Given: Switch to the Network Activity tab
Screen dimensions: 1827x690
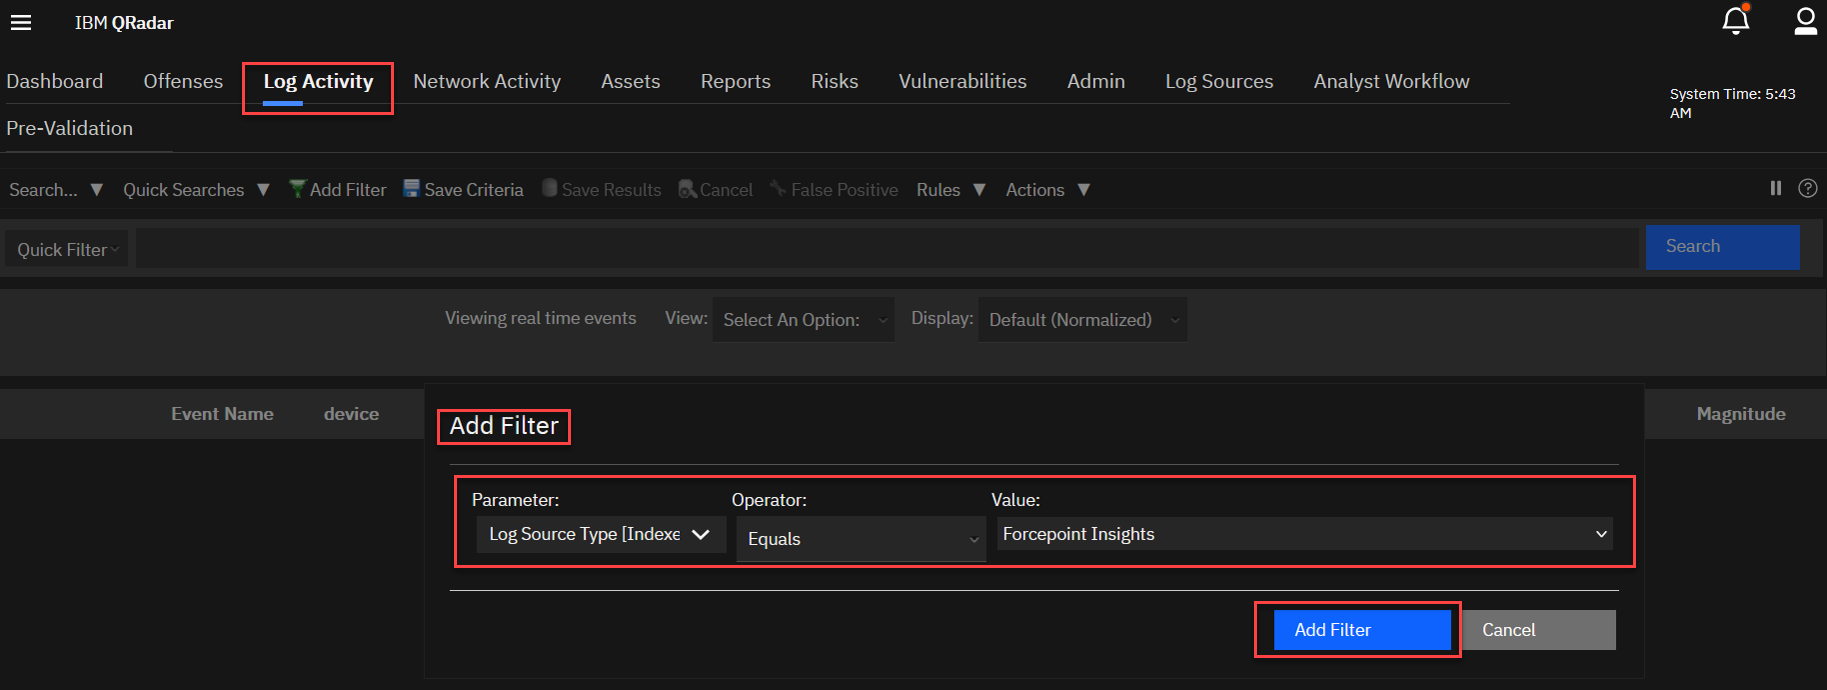Looking at the screenshot, I should click(x=487, y=81).
